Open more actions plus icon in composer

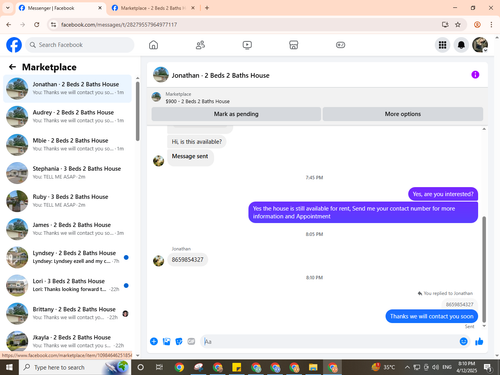pyautogui.click(x=154, y=341)
